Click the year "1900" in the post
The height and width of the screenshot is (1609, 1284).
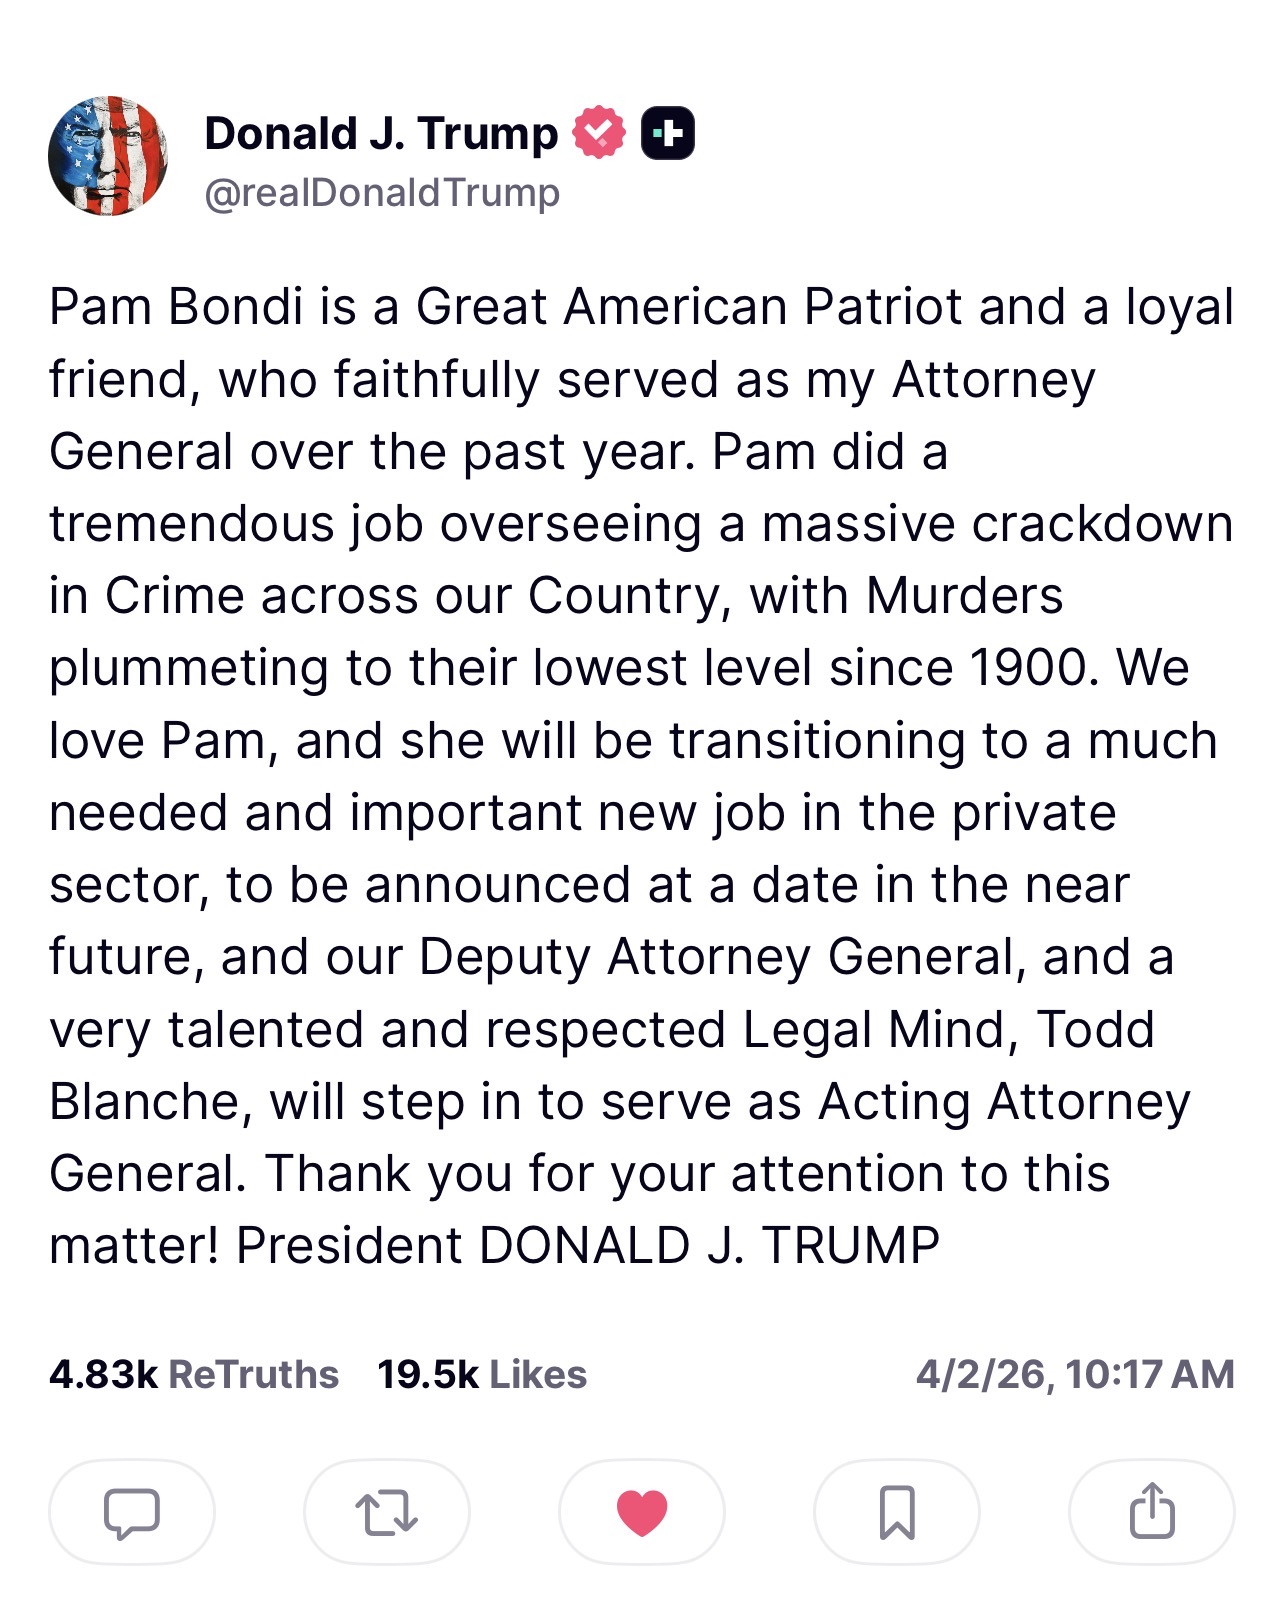[x=1027, y=668]
